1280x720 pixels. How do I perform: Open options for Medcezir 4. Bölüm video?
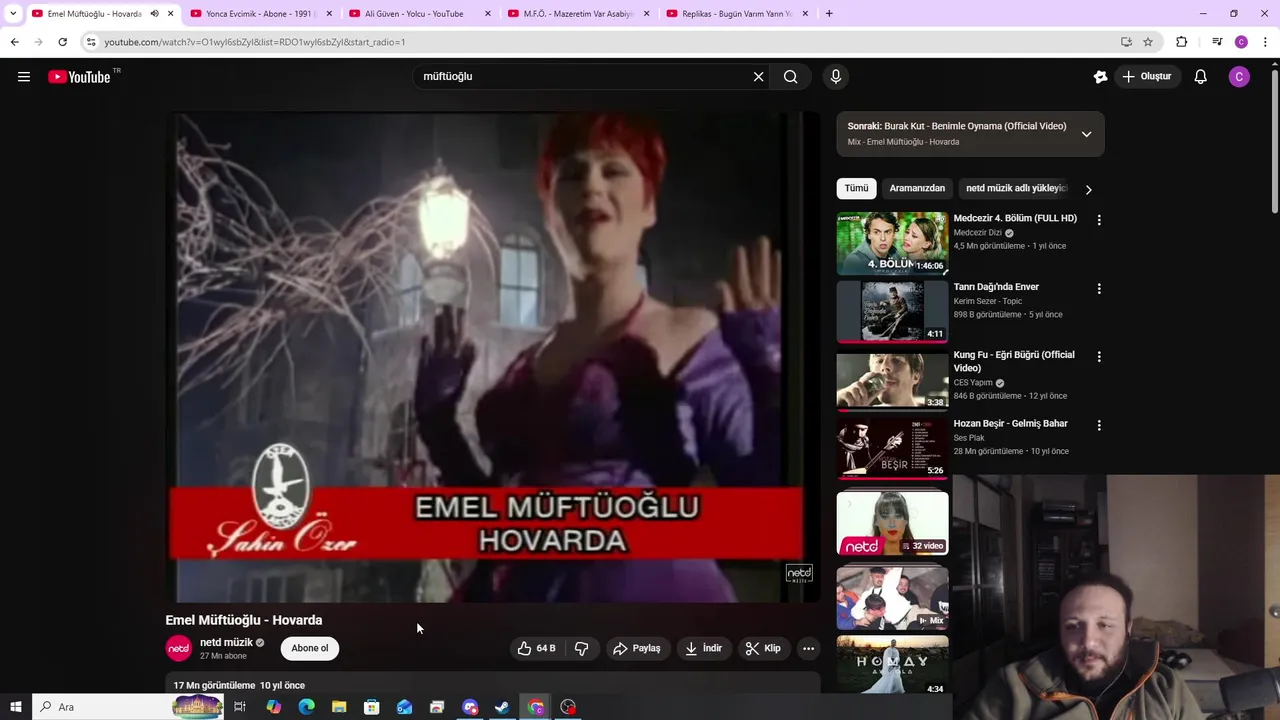[1099, 220]
